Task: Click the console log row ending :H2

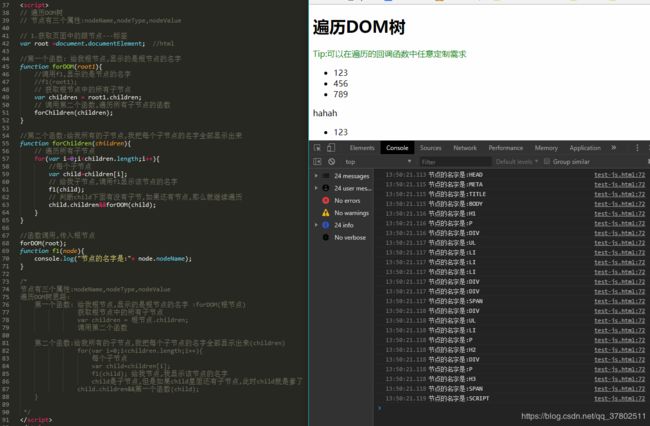Action: point(512,350)
